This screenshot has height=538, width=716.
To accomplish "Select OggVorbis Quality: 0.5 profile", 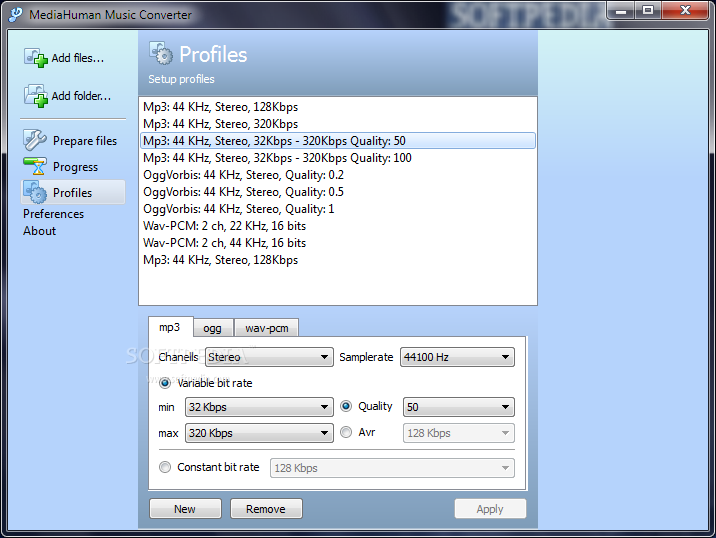I will tap(338, 192).
